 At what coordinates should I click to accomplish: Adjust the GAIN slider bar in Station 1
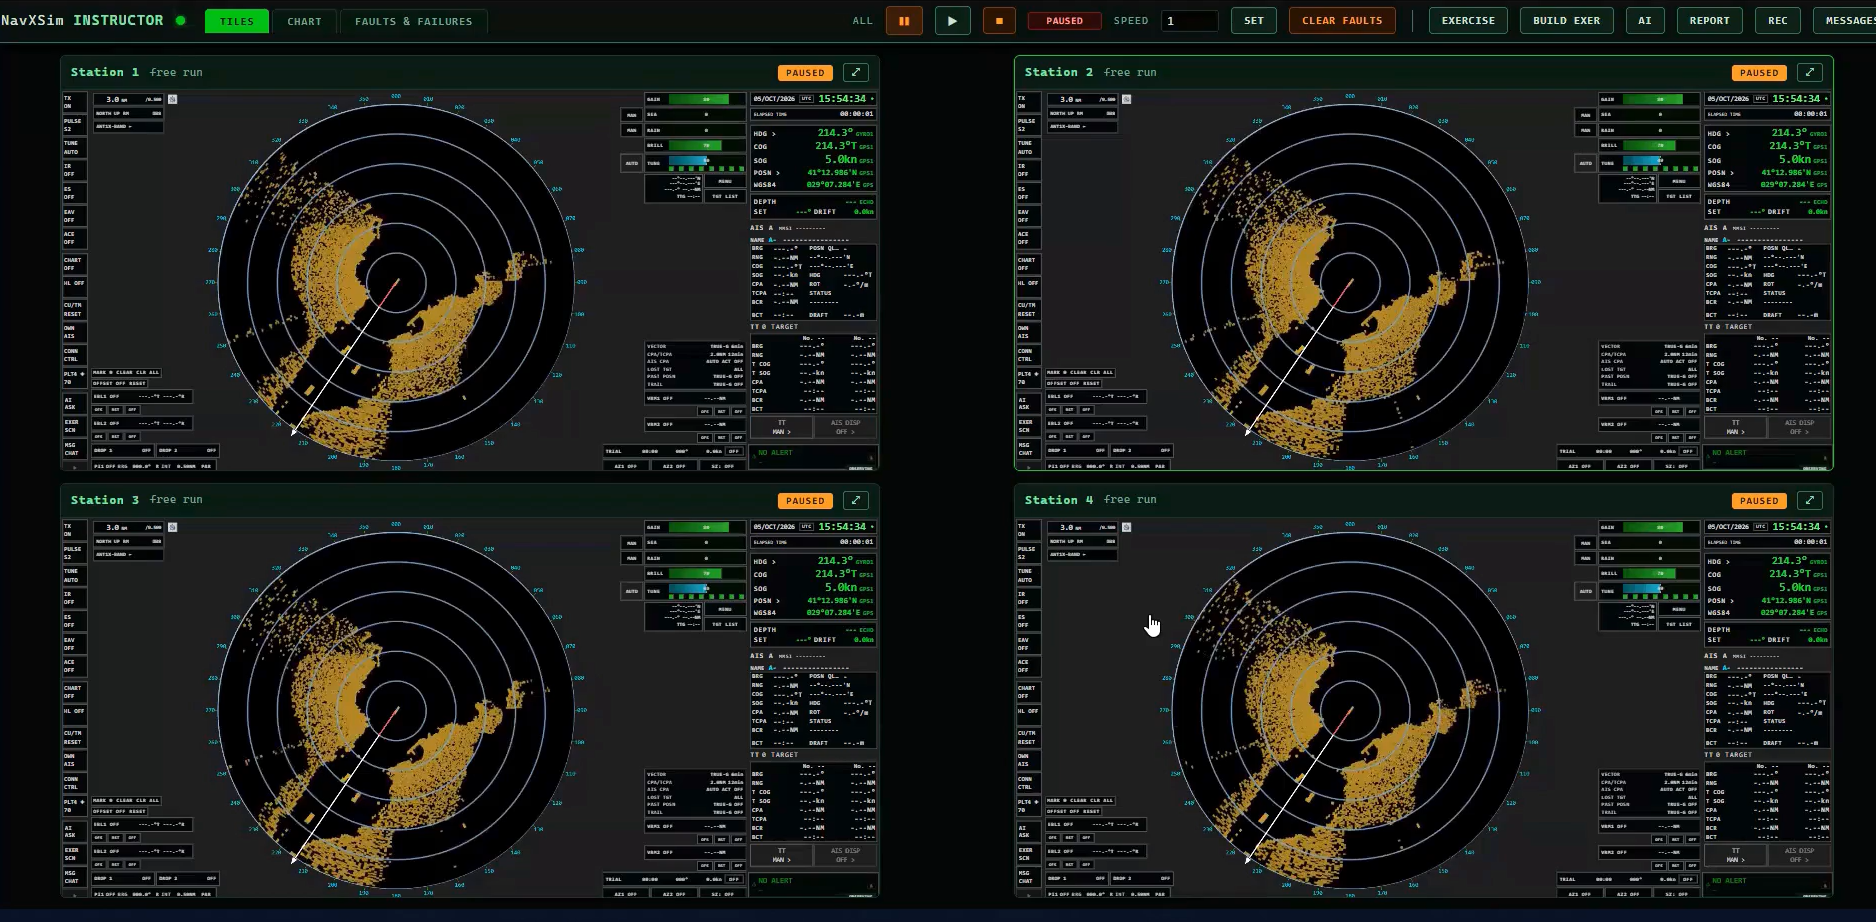[705, 100]
